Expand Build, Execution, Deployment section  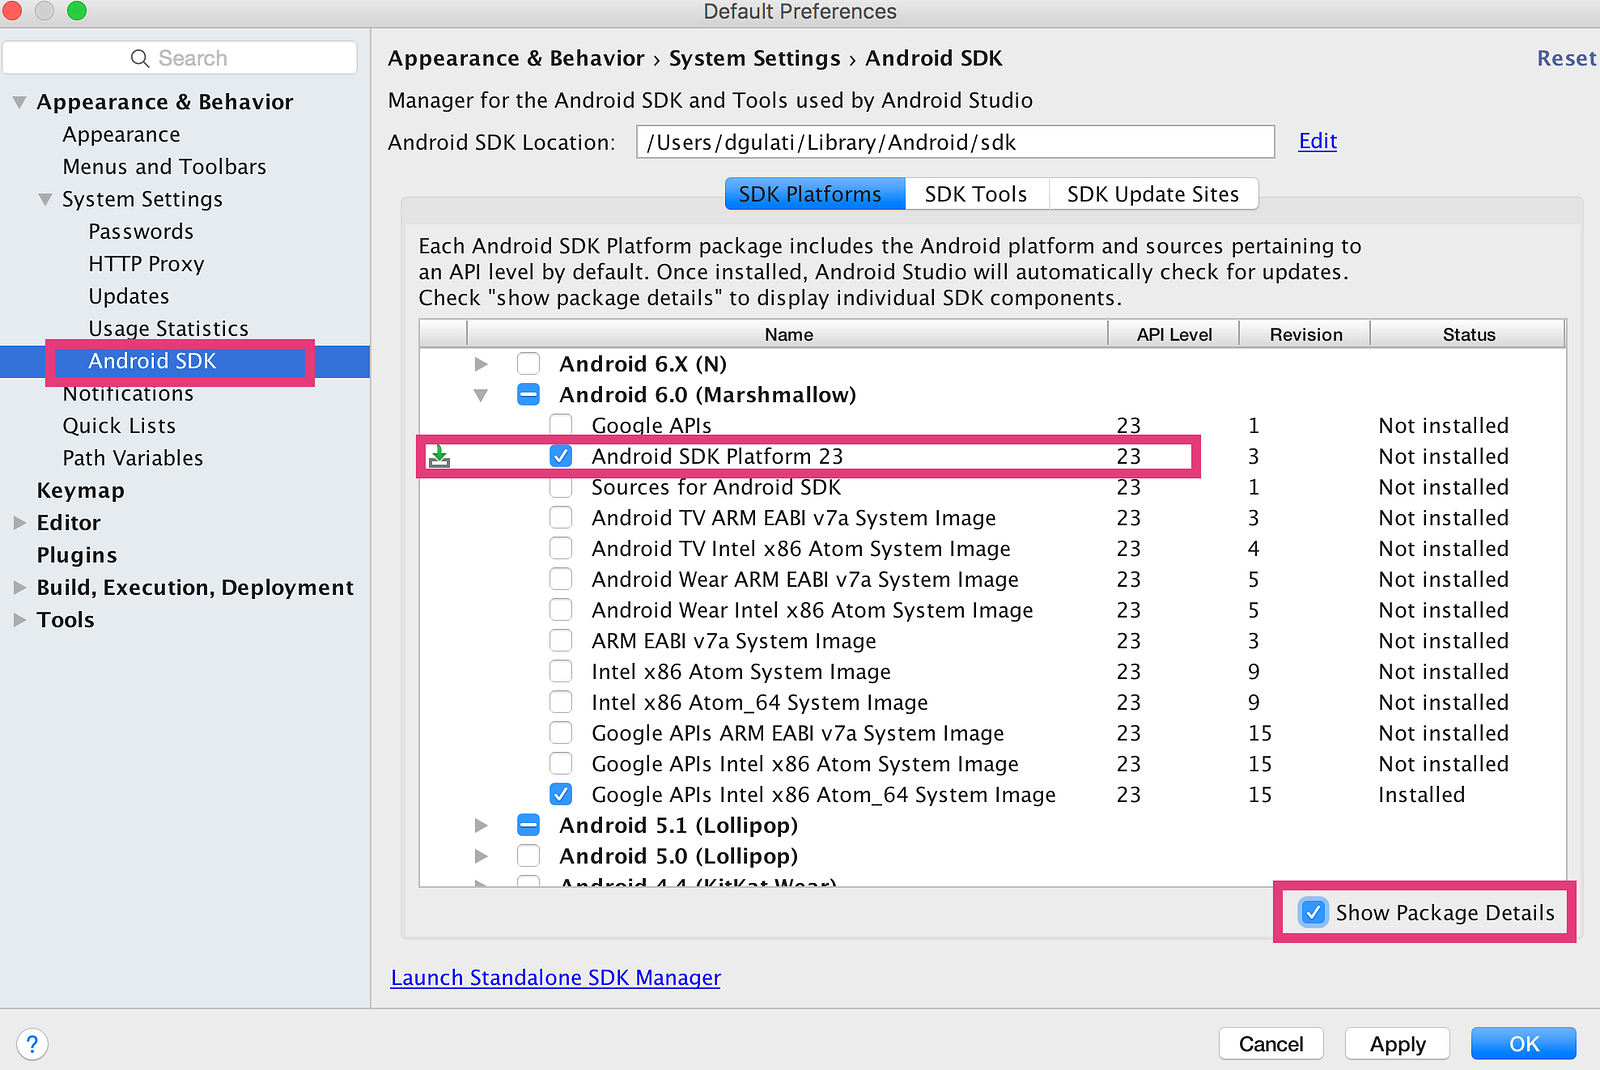[19, 588]
